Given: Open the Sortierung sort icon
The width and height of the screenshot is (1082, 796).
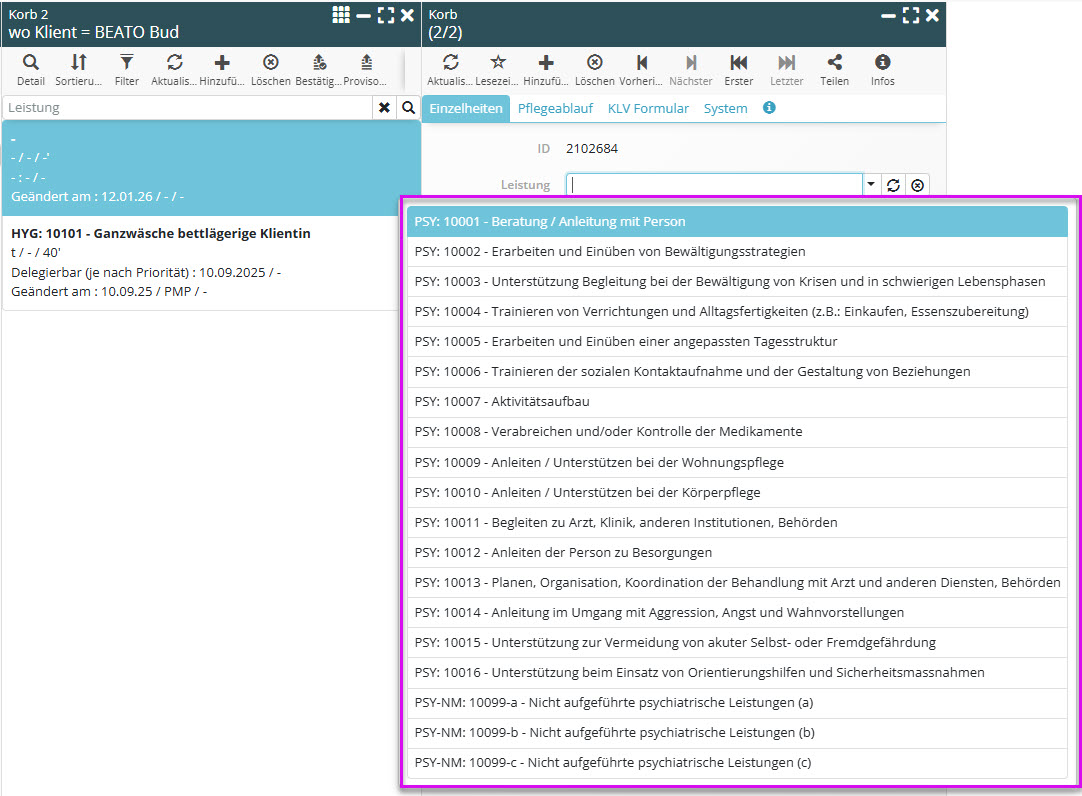Looking at the screenshot, I should 78,63.
